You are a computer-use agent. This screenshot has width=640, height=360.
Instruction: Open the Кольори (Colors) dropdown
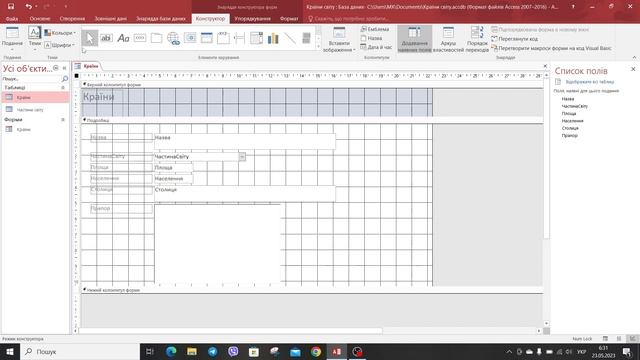[x=60, y=33]
